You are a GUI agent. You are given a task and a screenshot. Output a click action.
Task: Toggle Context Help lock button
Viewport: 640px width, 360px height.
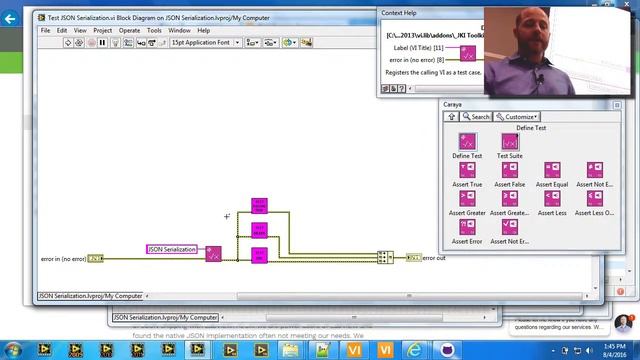[393, 88]
